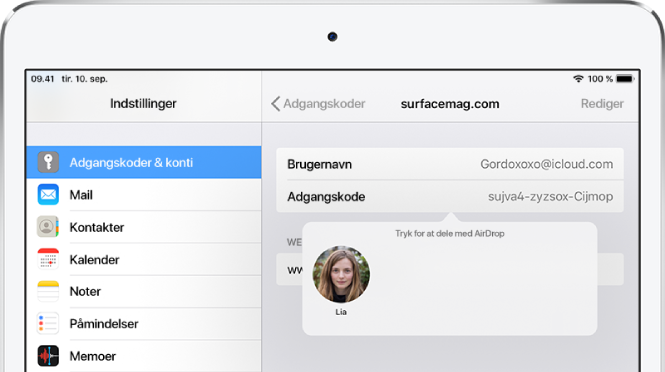665x372 pixels.
Task: Tap the Mail envelope icon
Action: click(48, 195)
